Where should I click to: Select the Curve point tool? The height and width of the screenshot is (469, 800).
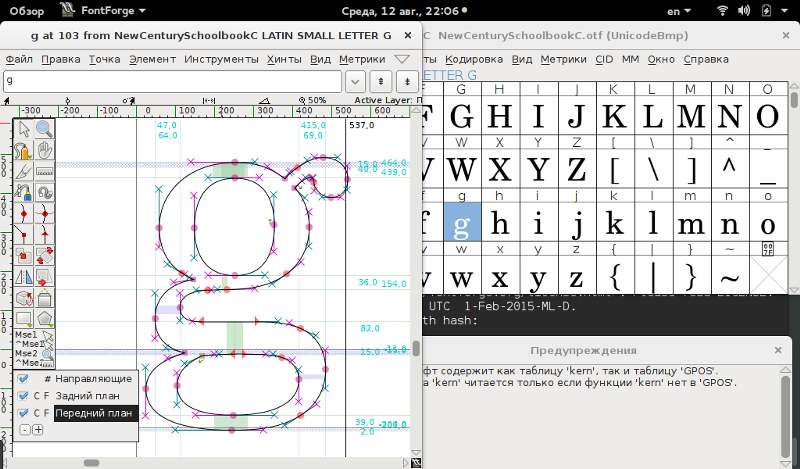tap(23, 213)
